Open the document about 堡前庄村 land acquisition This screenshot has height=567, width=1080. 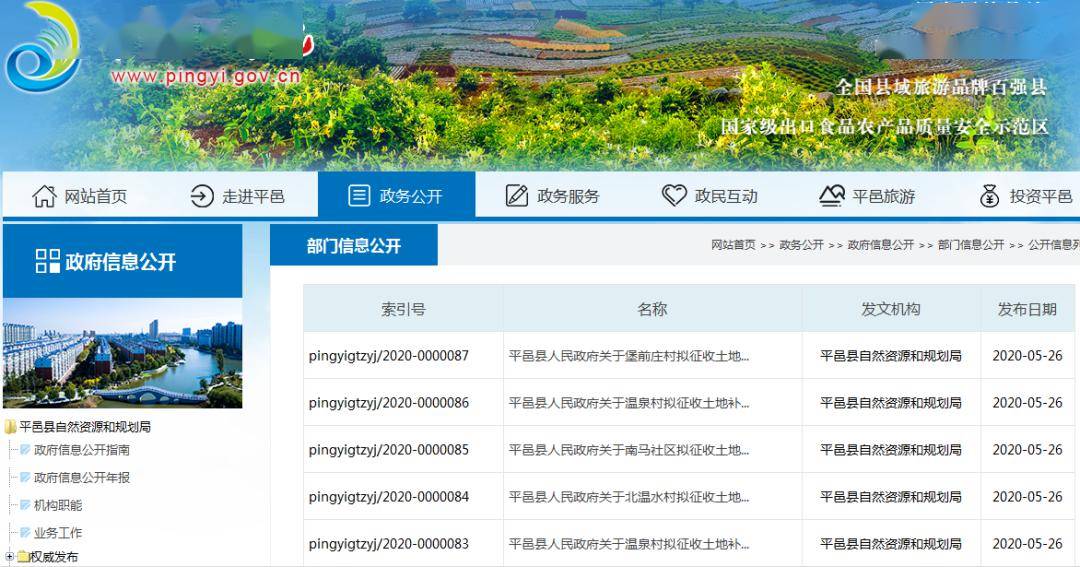(629, 356)
